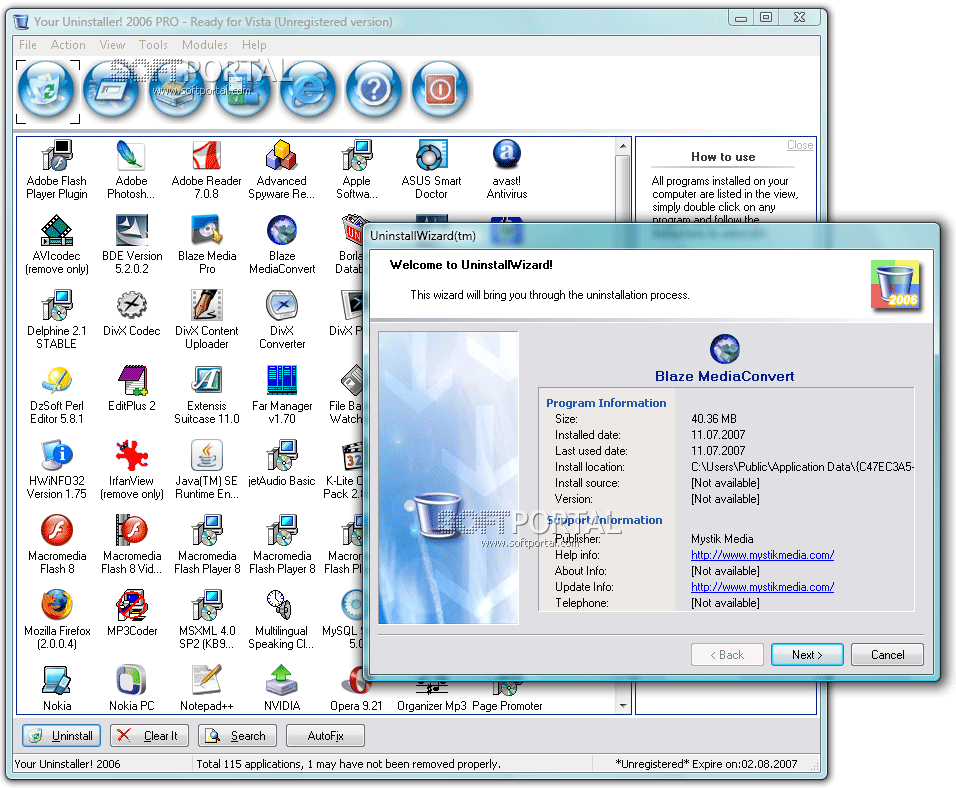The height and width of the screenshot is (788, 956).
Task: Open the Help info mystikmedia link
Action: [762, 555]
